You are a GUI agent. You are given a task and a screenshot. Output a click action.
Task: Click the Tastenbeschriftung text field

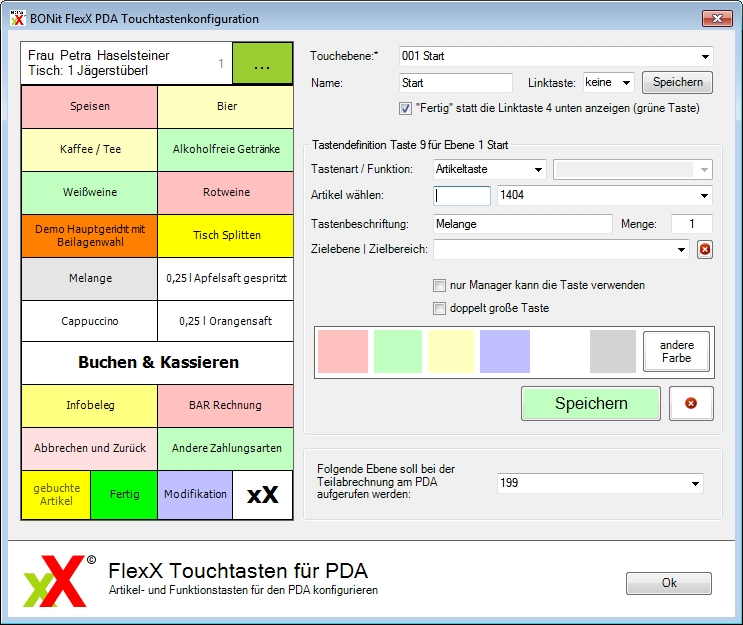[523, 224]
